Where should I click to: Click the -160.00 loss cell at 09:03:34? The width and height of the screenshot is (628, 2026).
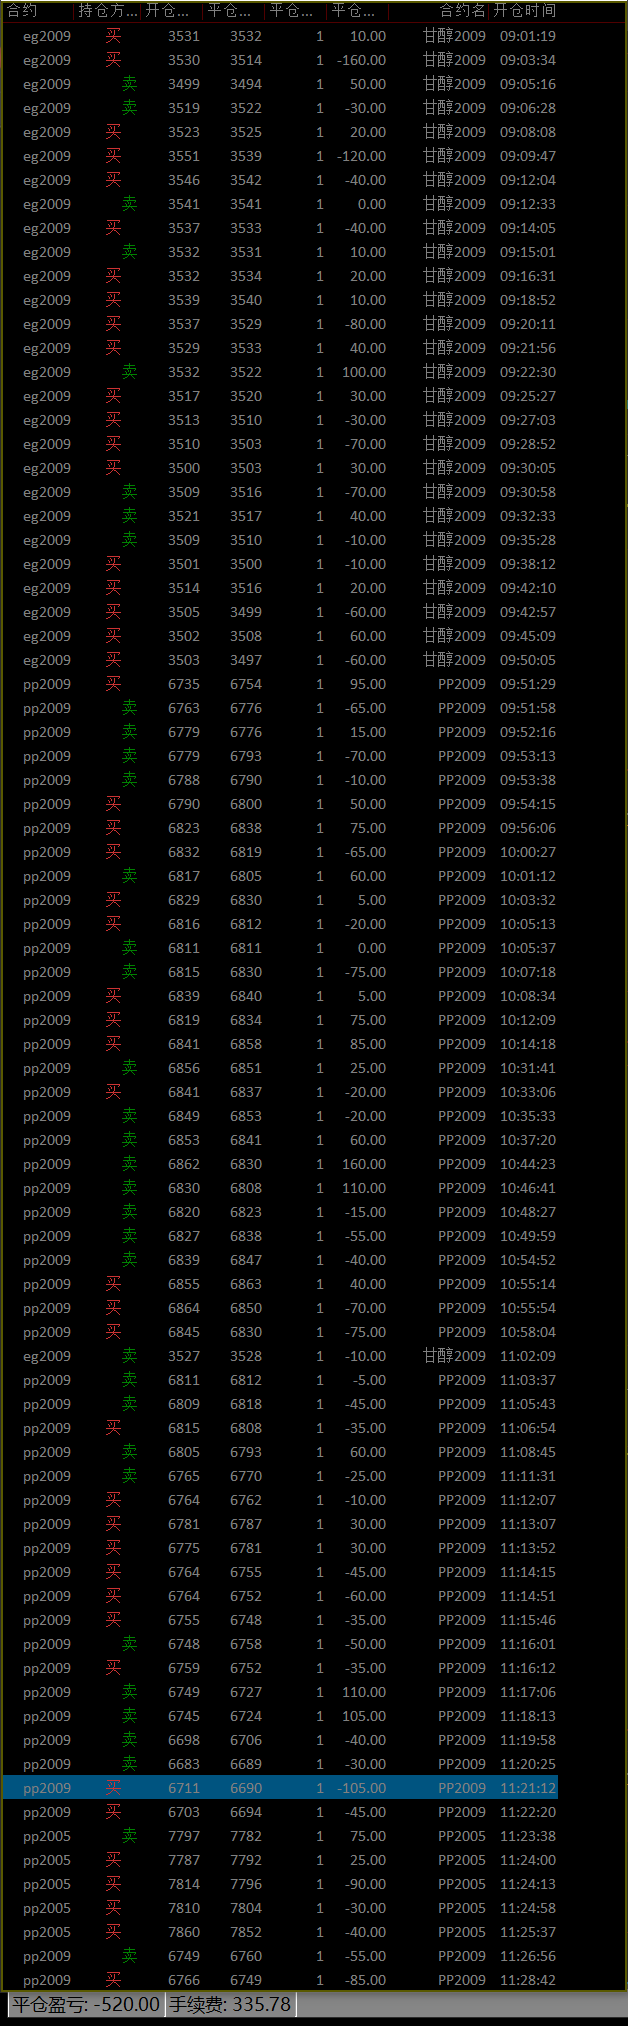(x=361, y=60)
